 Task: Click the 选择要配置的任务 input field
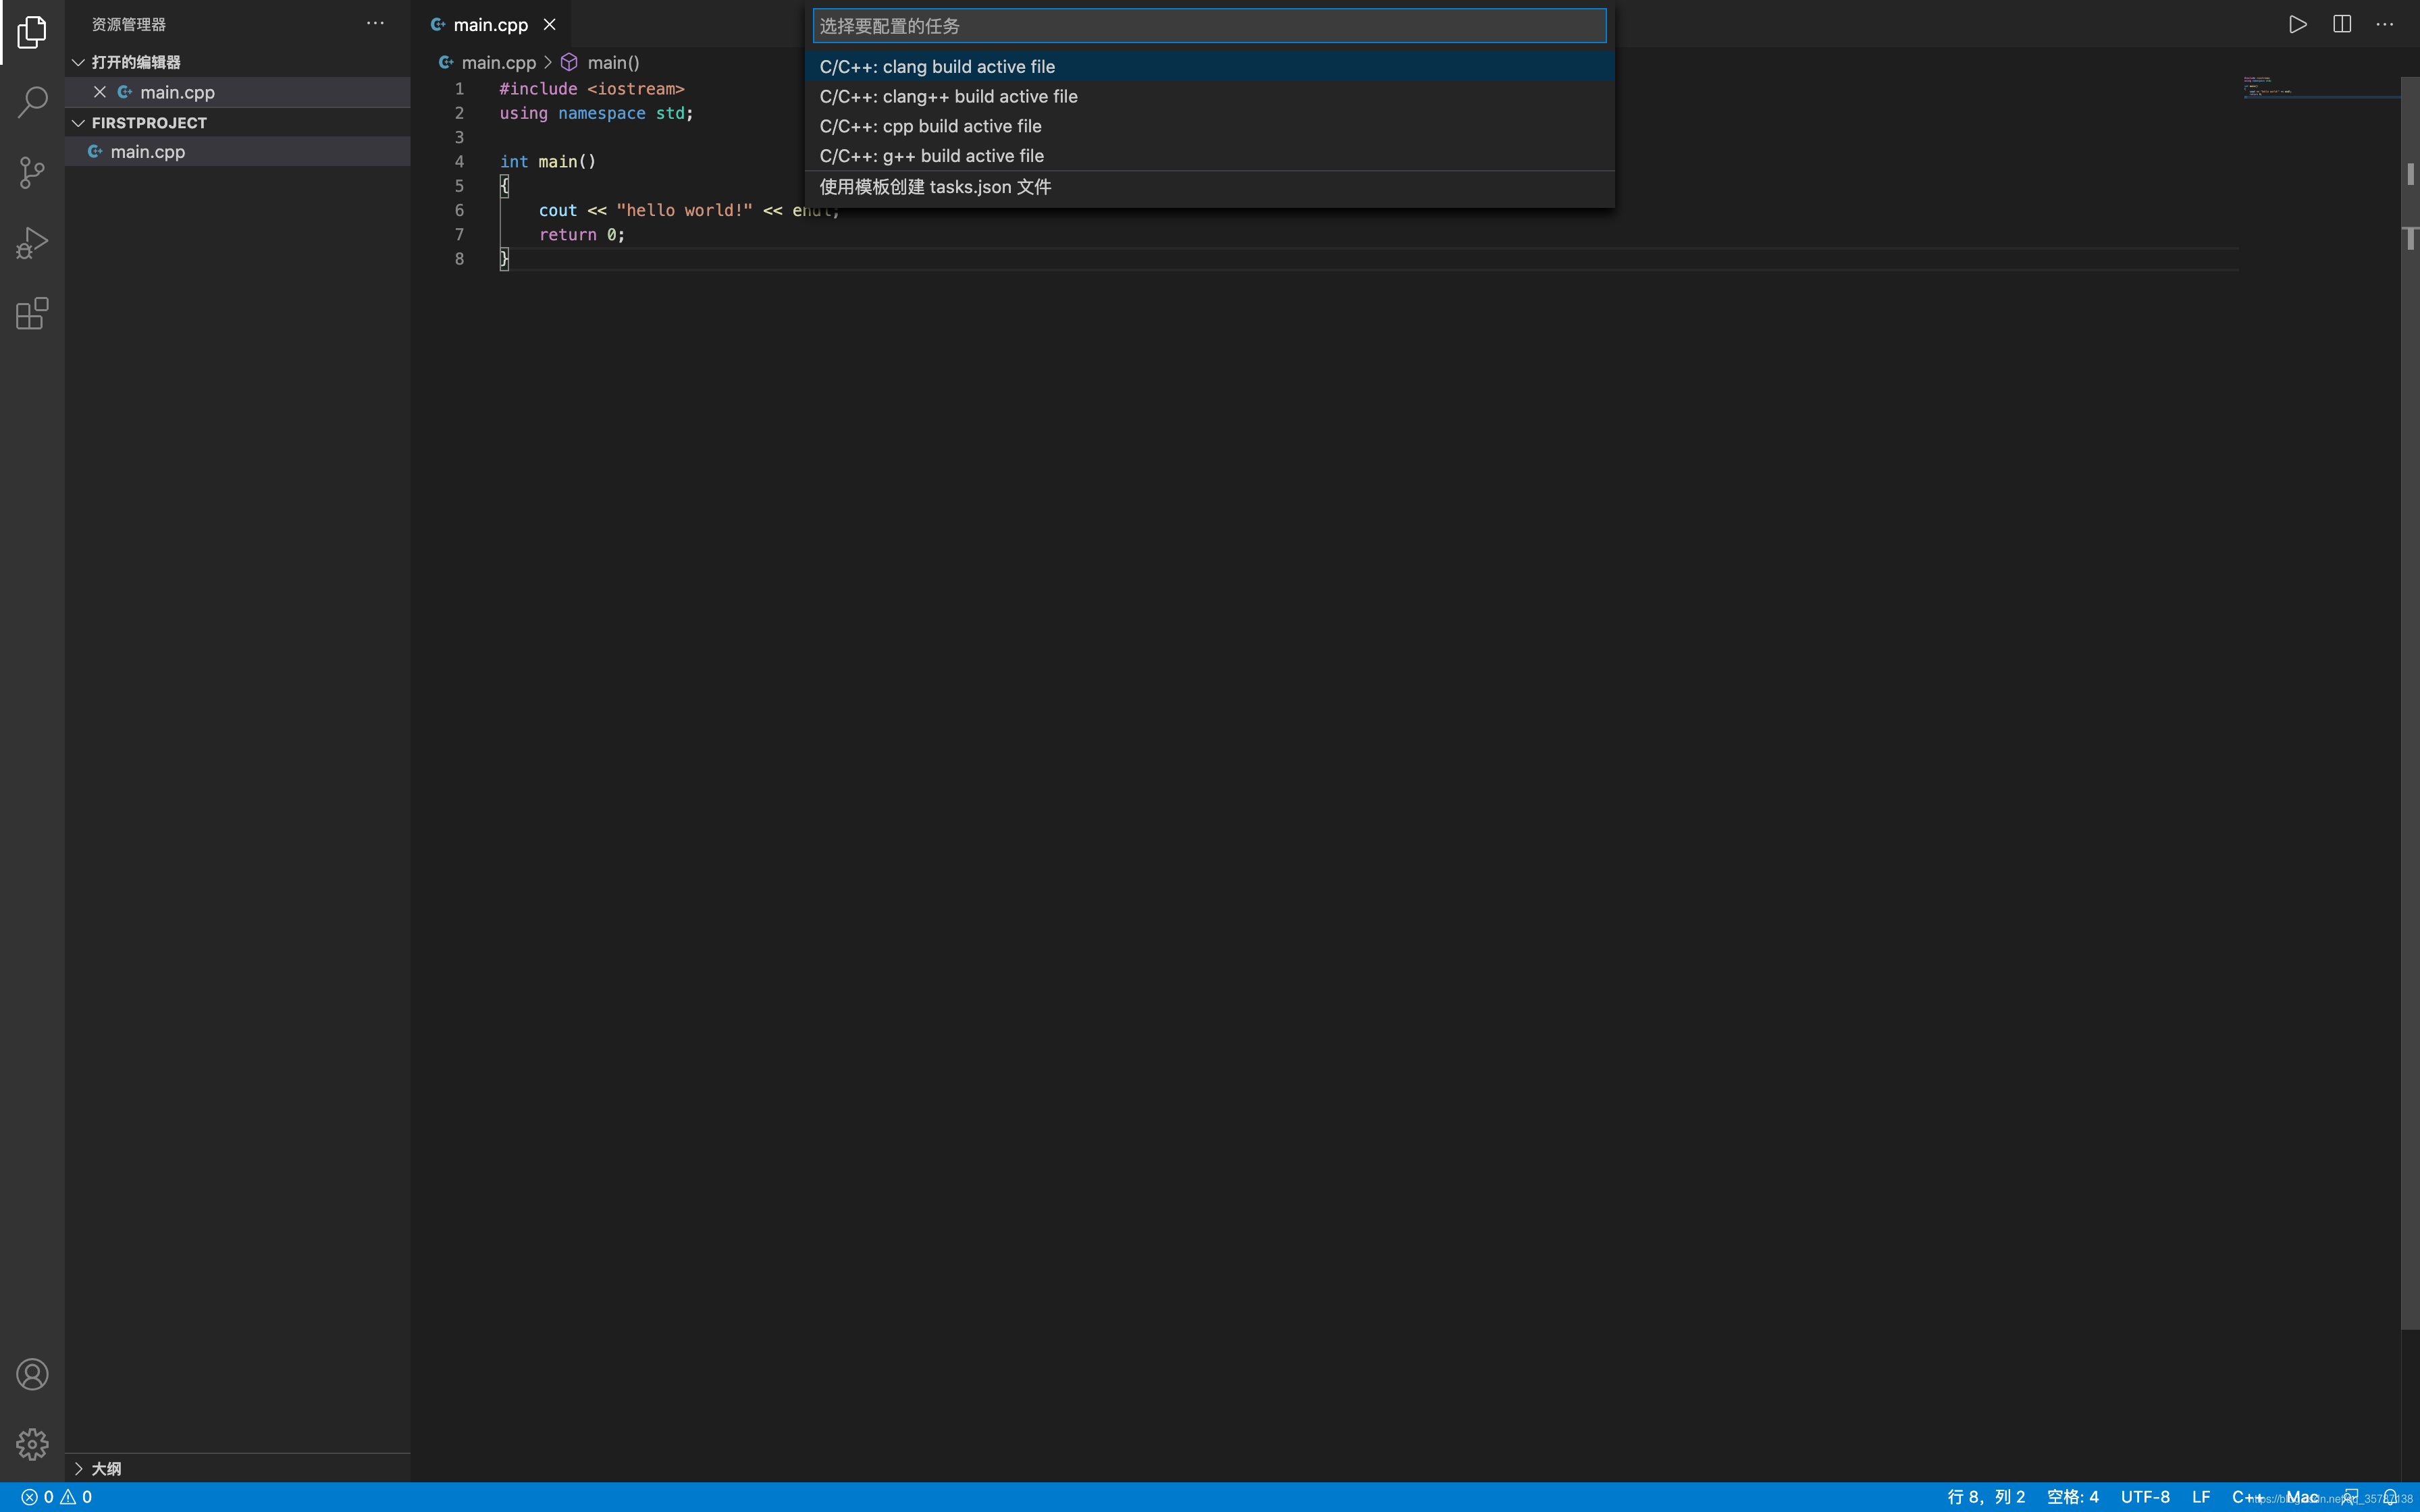point(1208,26)
